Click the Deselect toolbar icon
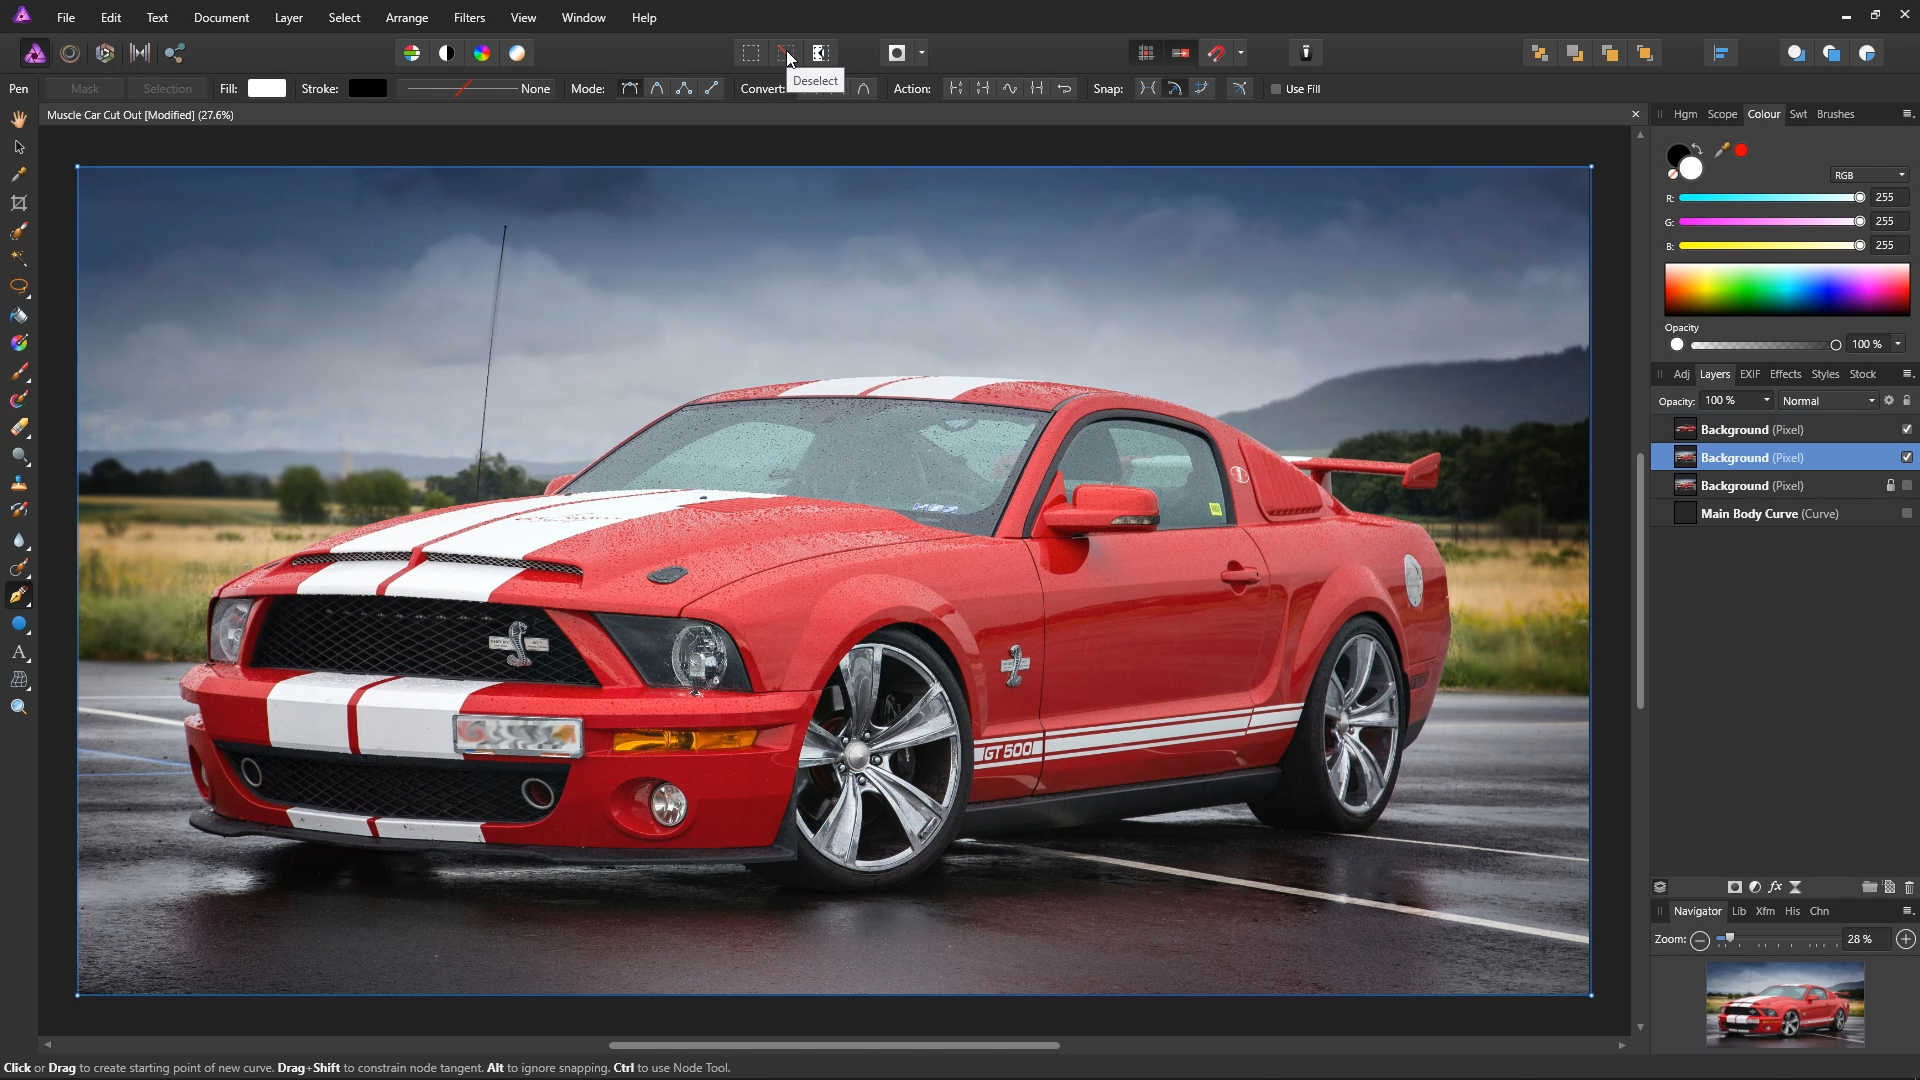The image size is (1920, 1080). tap(785, 53)
